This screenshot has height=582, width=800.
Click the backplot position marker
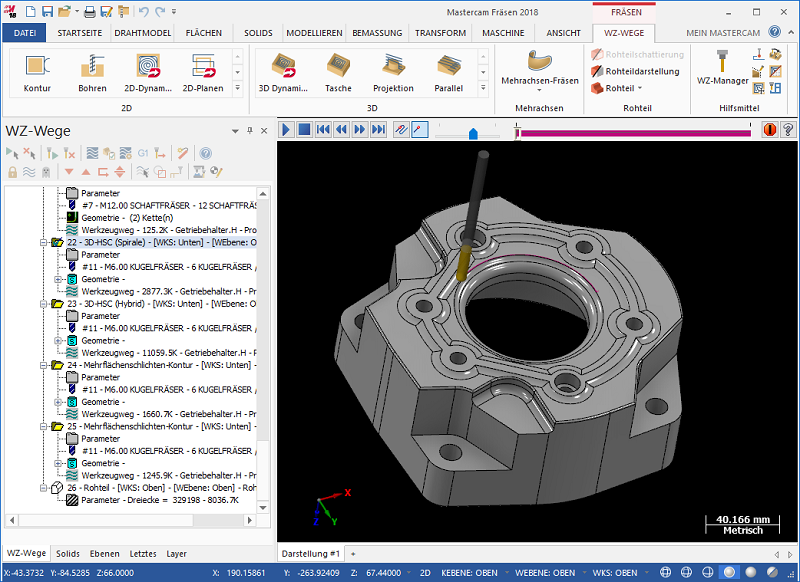(x=517, y=132)
